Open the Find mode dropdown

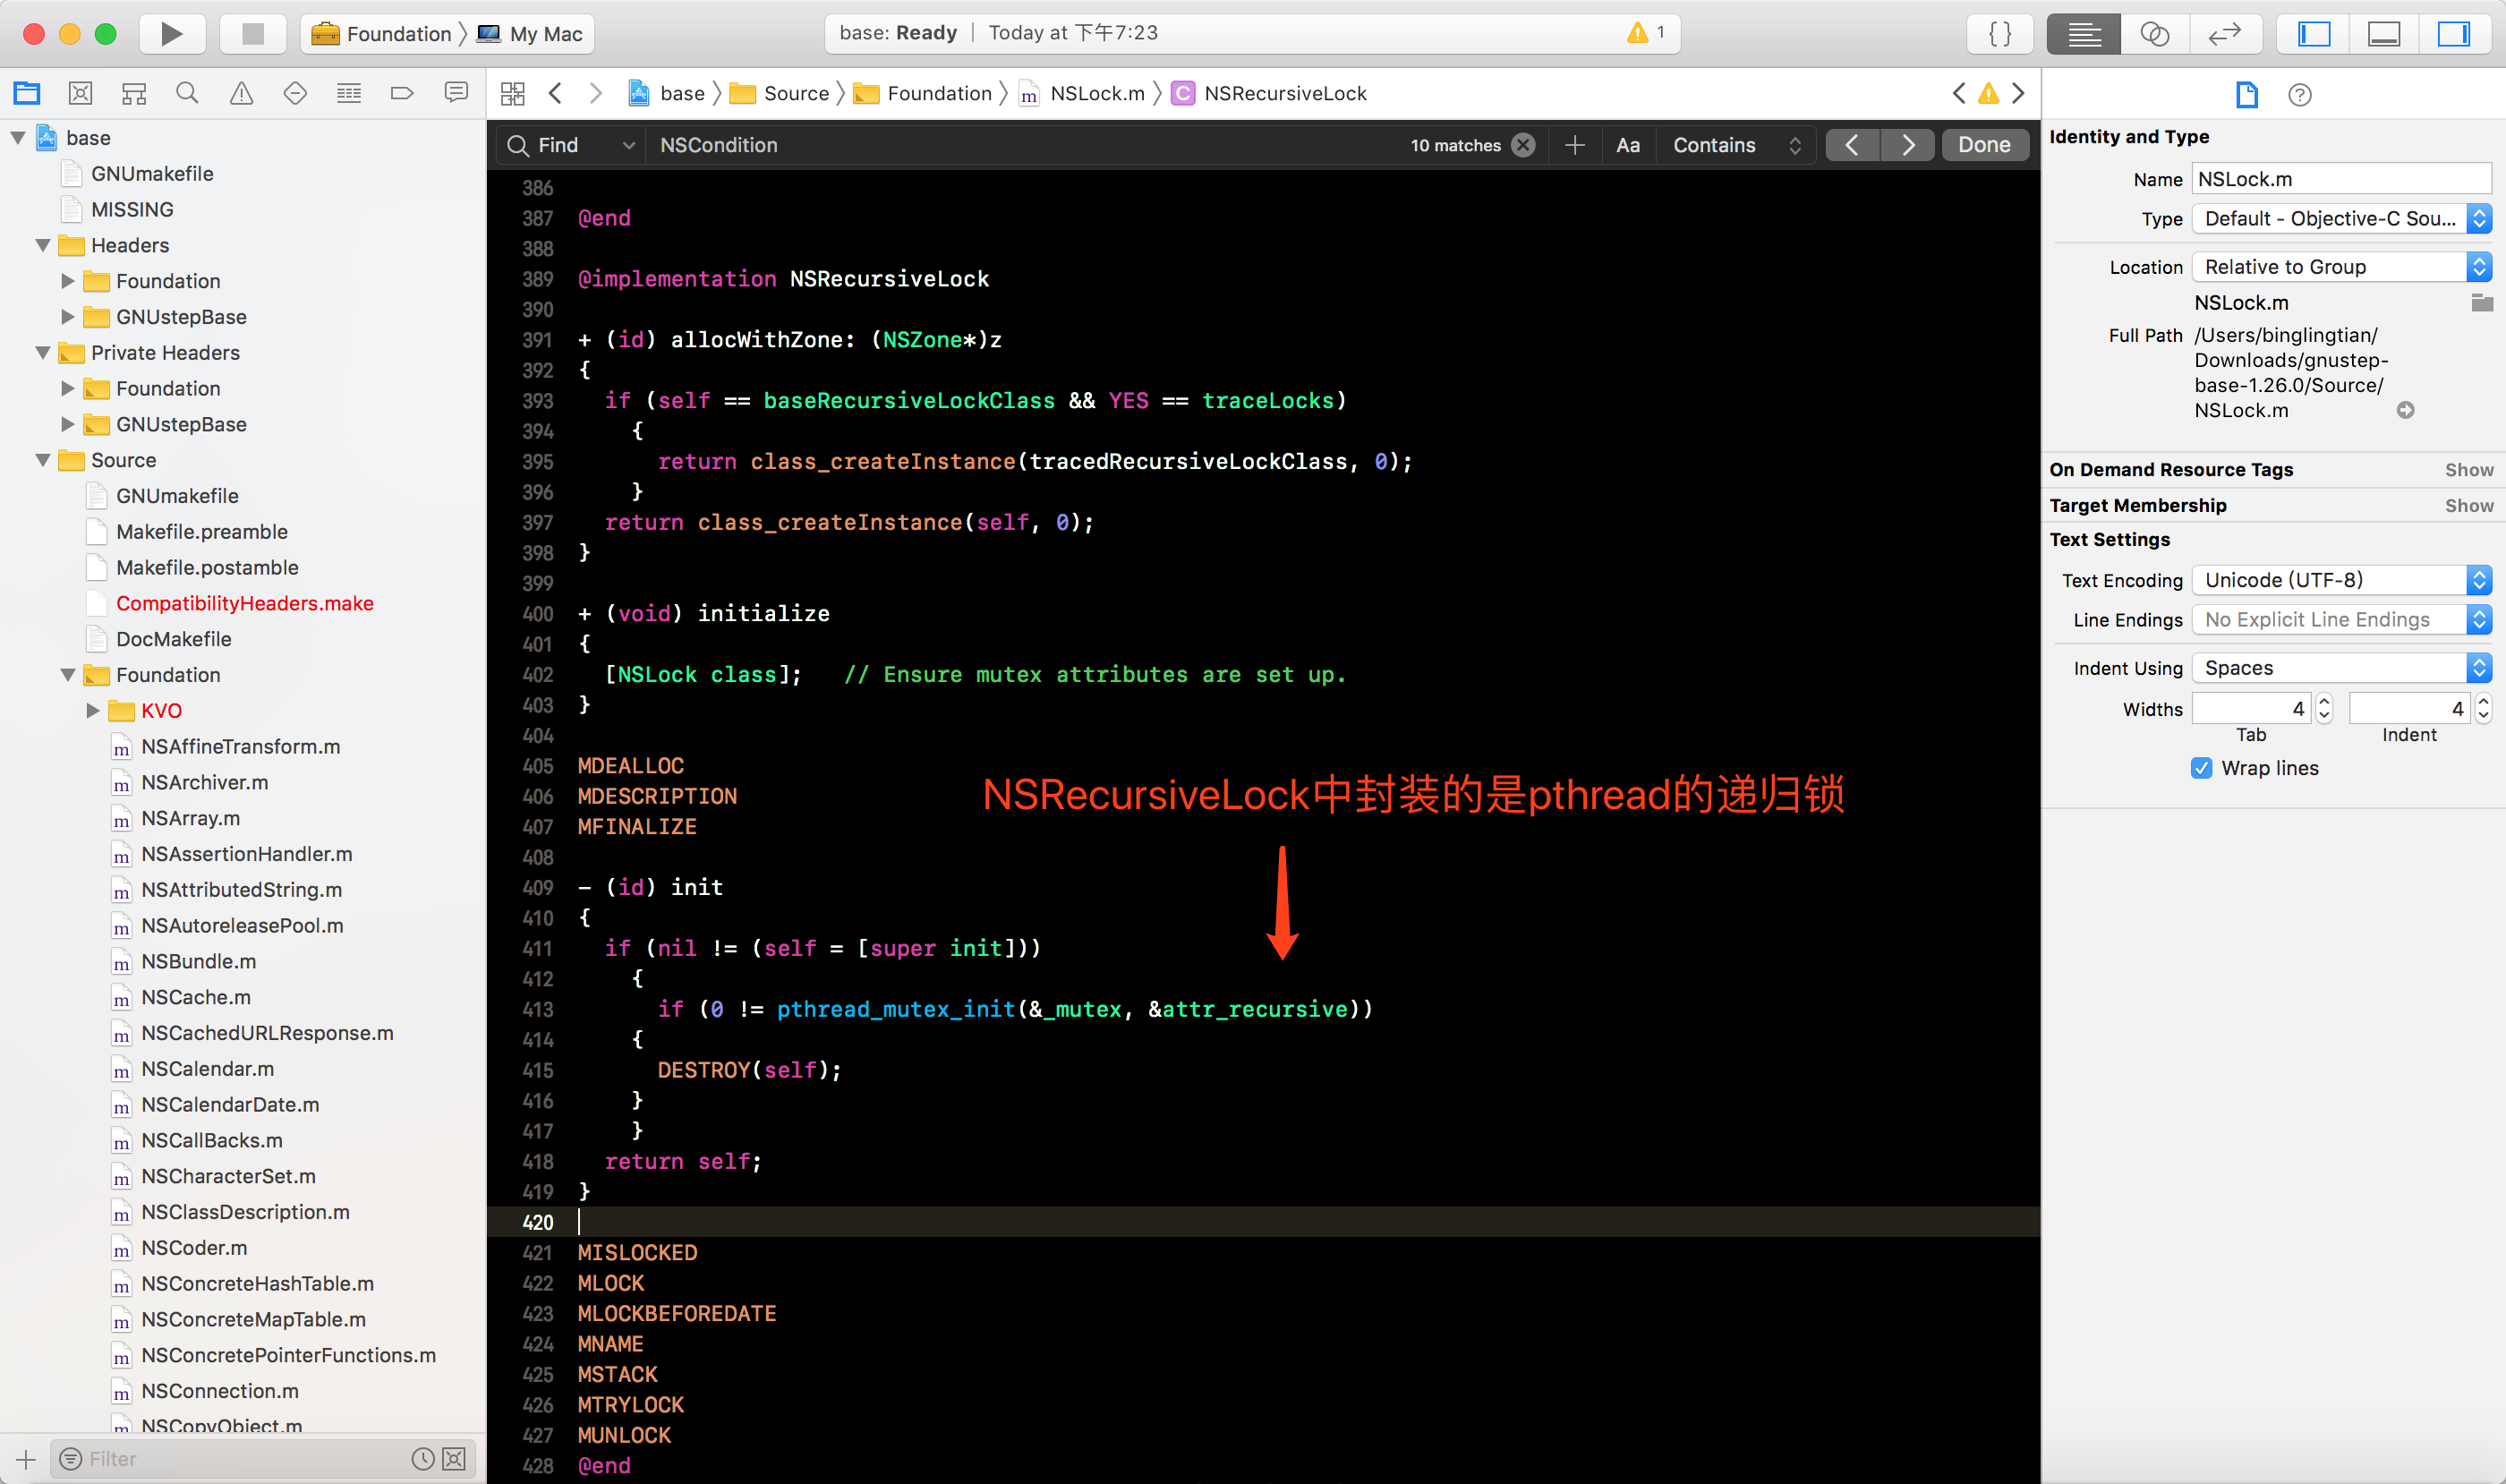point(572,145)
